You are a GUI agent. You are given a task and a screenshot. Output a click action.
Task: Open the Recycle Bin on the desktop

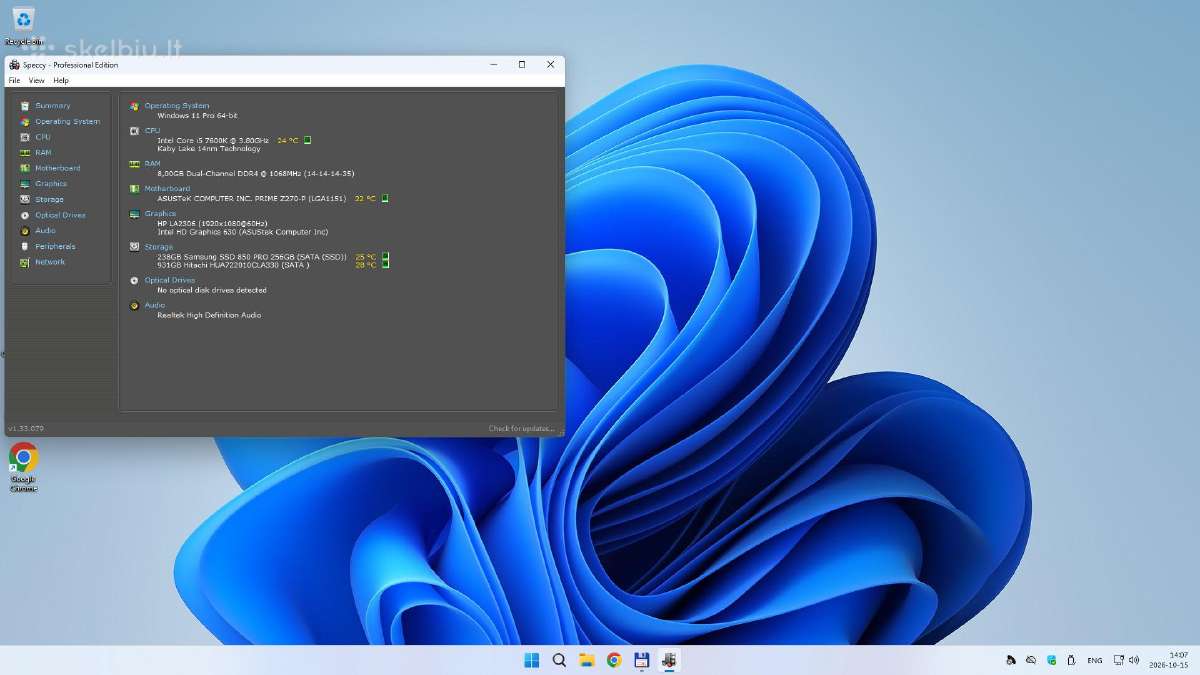[x=23, y=25]
